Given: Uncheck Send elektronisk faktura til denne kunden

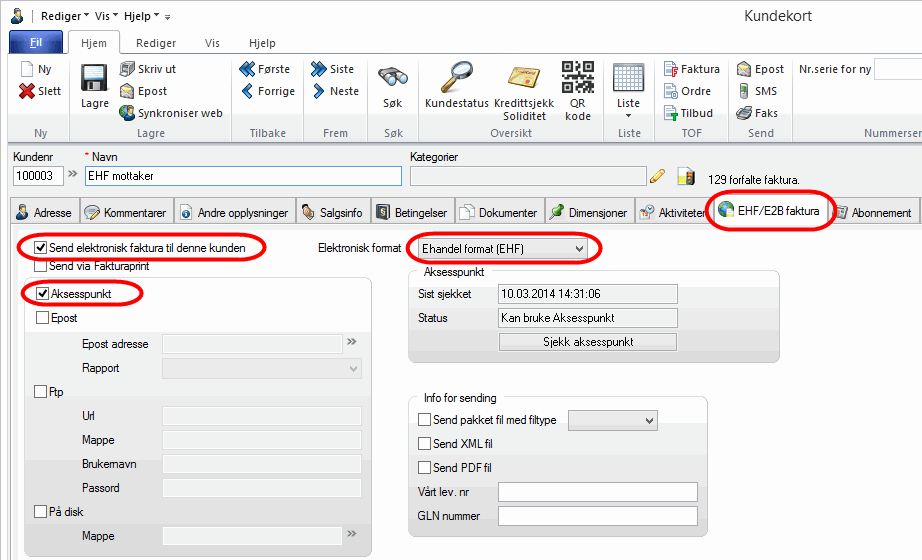Looking at the screenshot, I should [x=41, y=247].
